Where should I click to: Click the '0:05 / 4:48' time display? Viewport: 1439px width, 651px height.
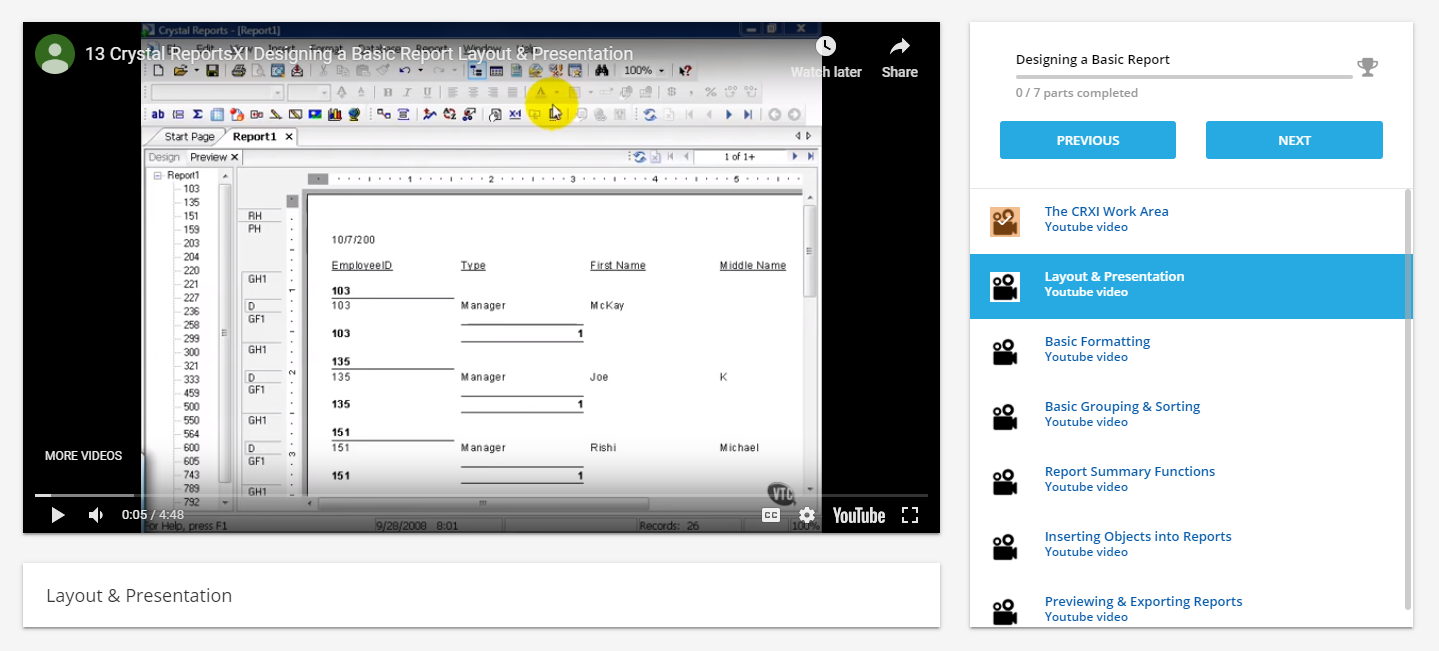(x=153, y=515)
